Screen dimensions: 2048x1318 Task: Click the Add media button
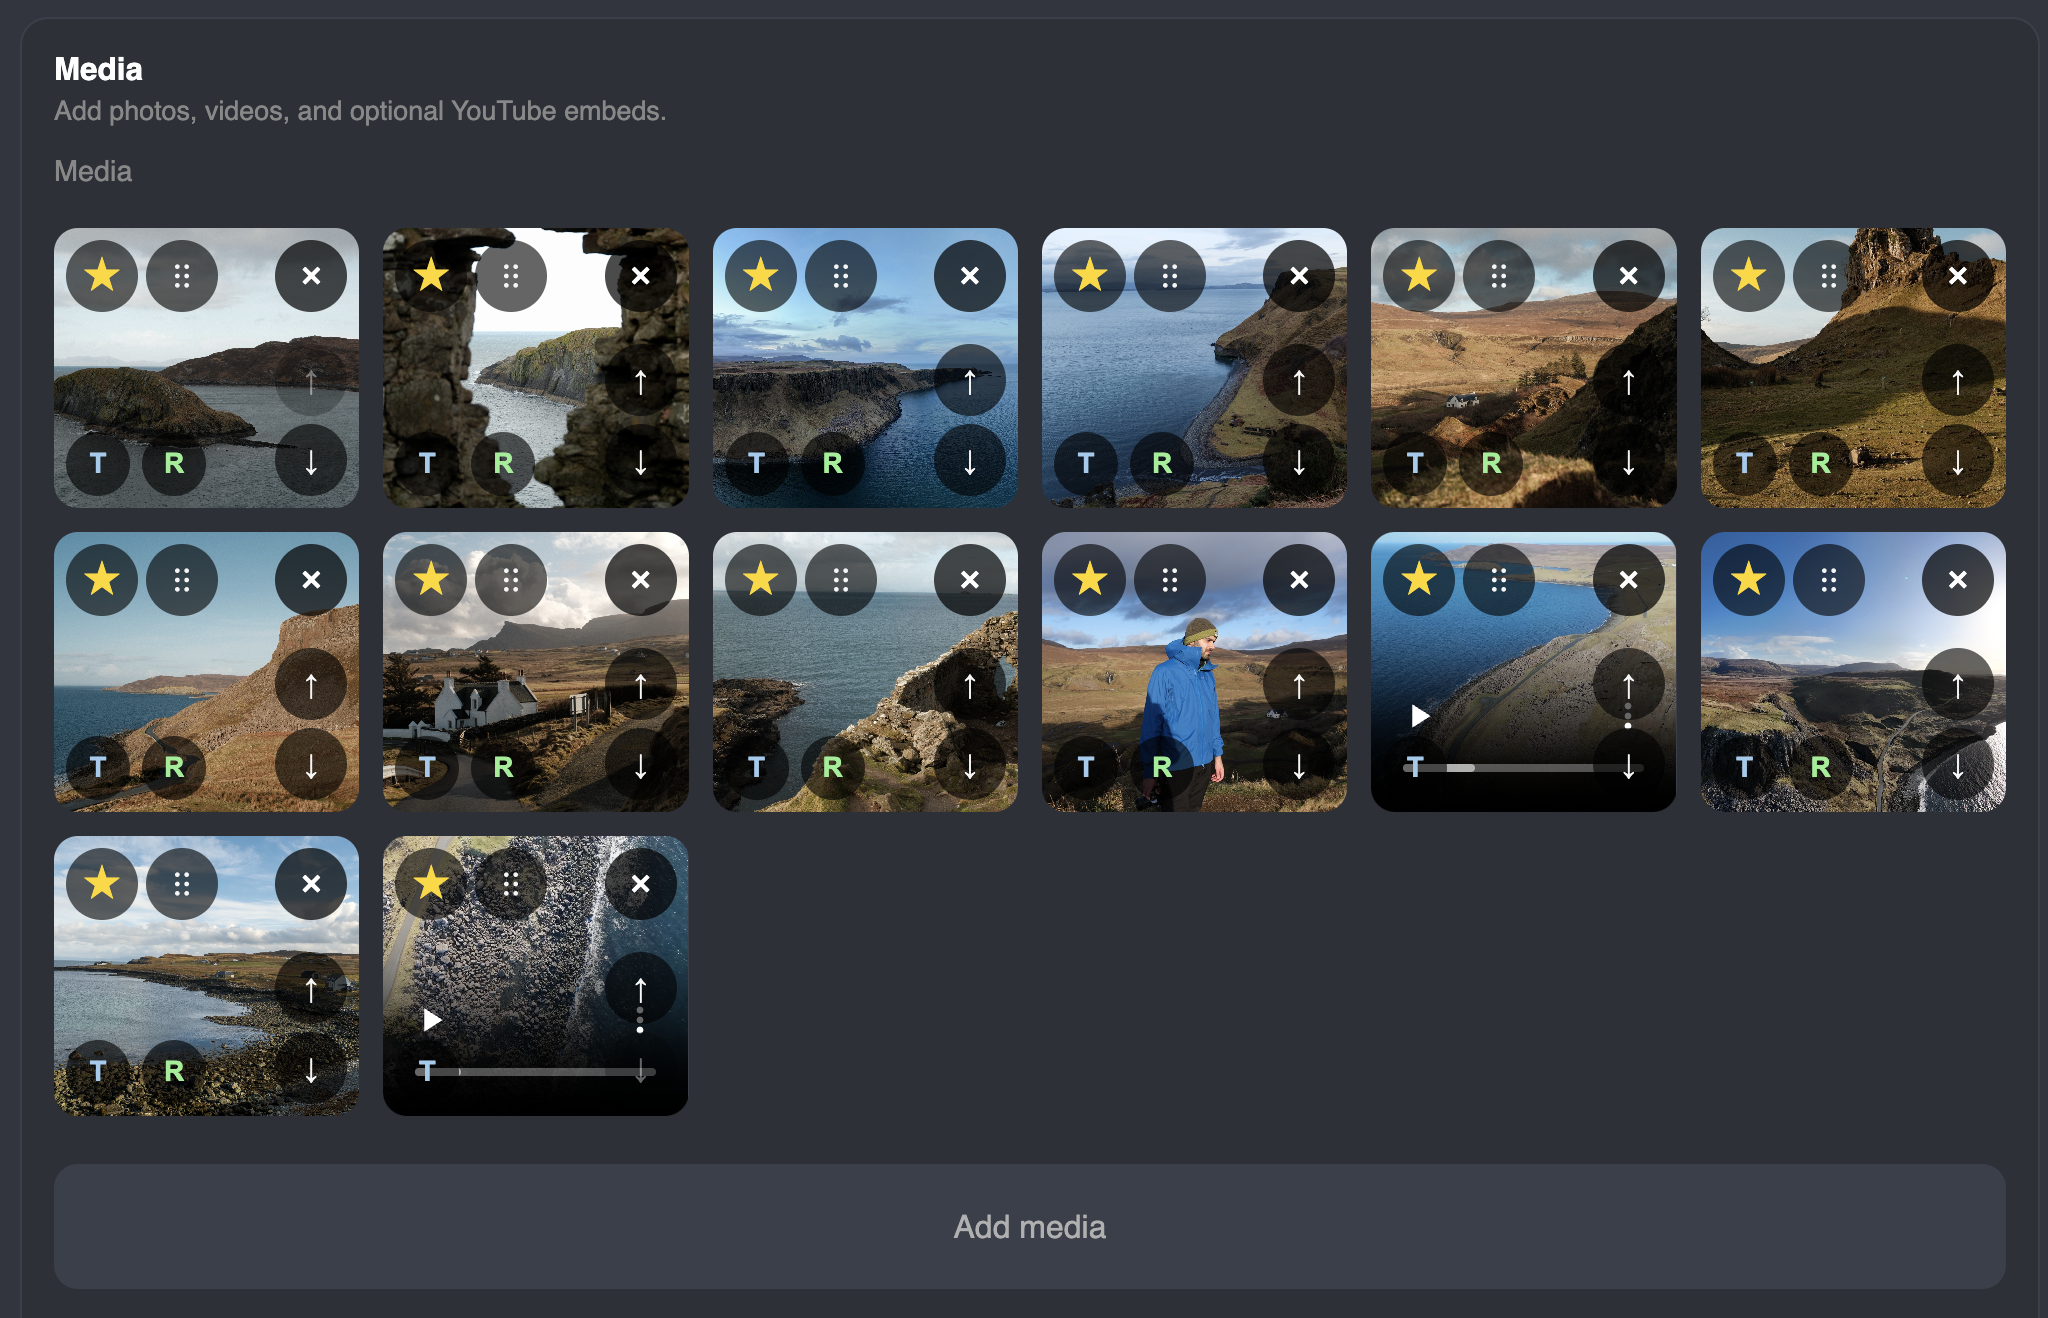[x=1029, y=1226]
